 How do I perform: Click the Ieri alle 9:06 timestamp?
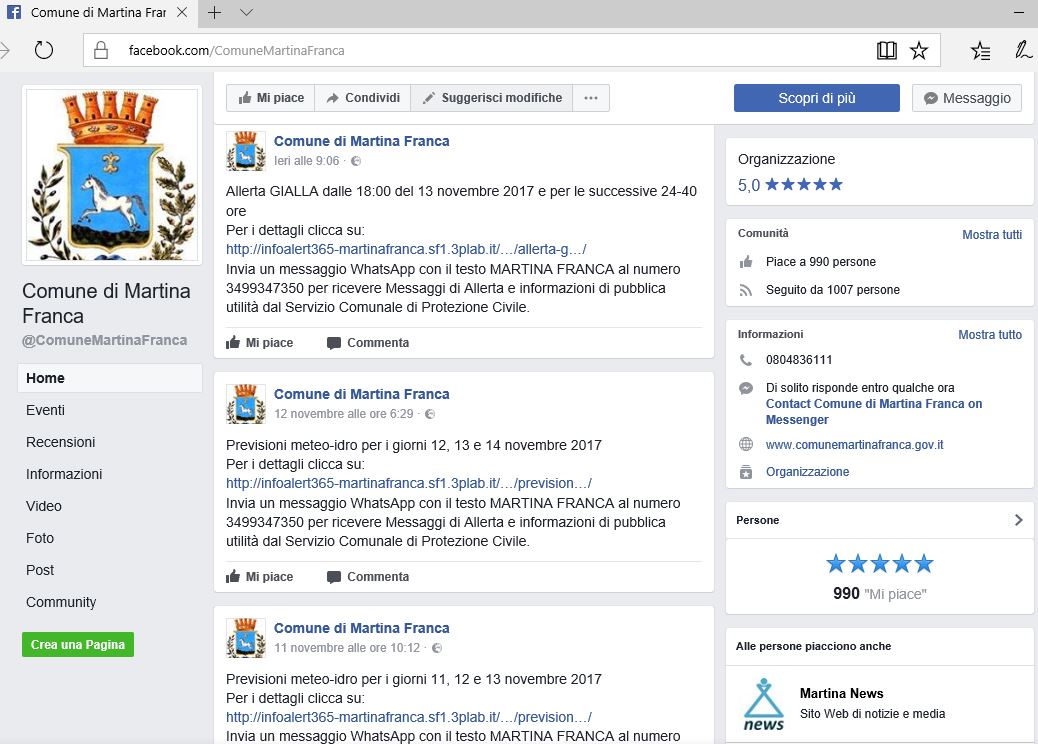click(x=307, y=161)
